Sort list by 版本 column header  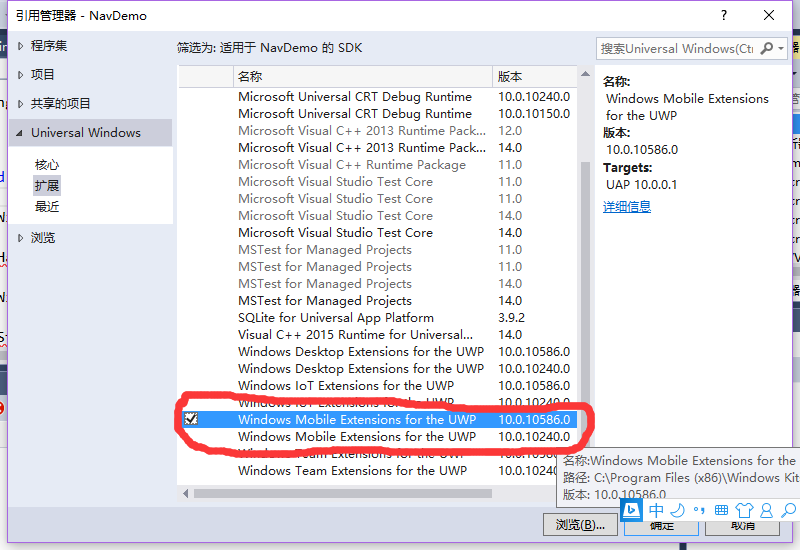535,77
